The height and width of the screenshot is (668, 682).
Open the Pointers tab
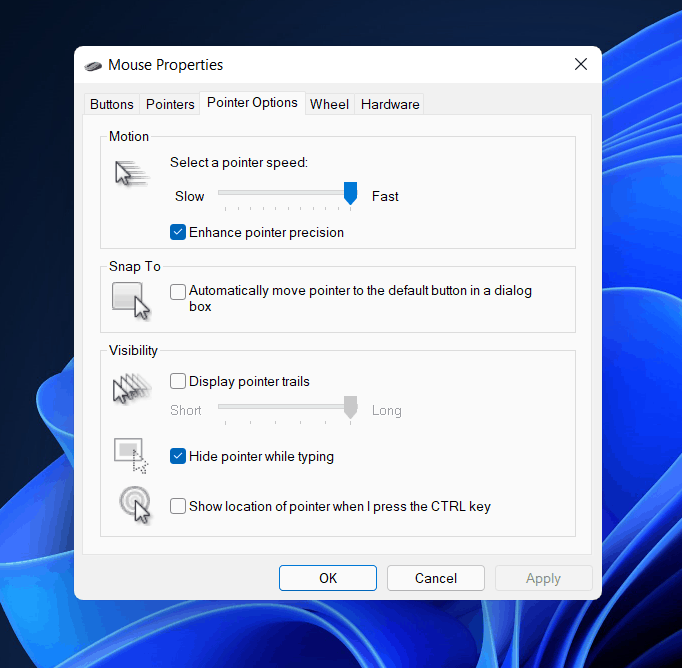[170, 104]
